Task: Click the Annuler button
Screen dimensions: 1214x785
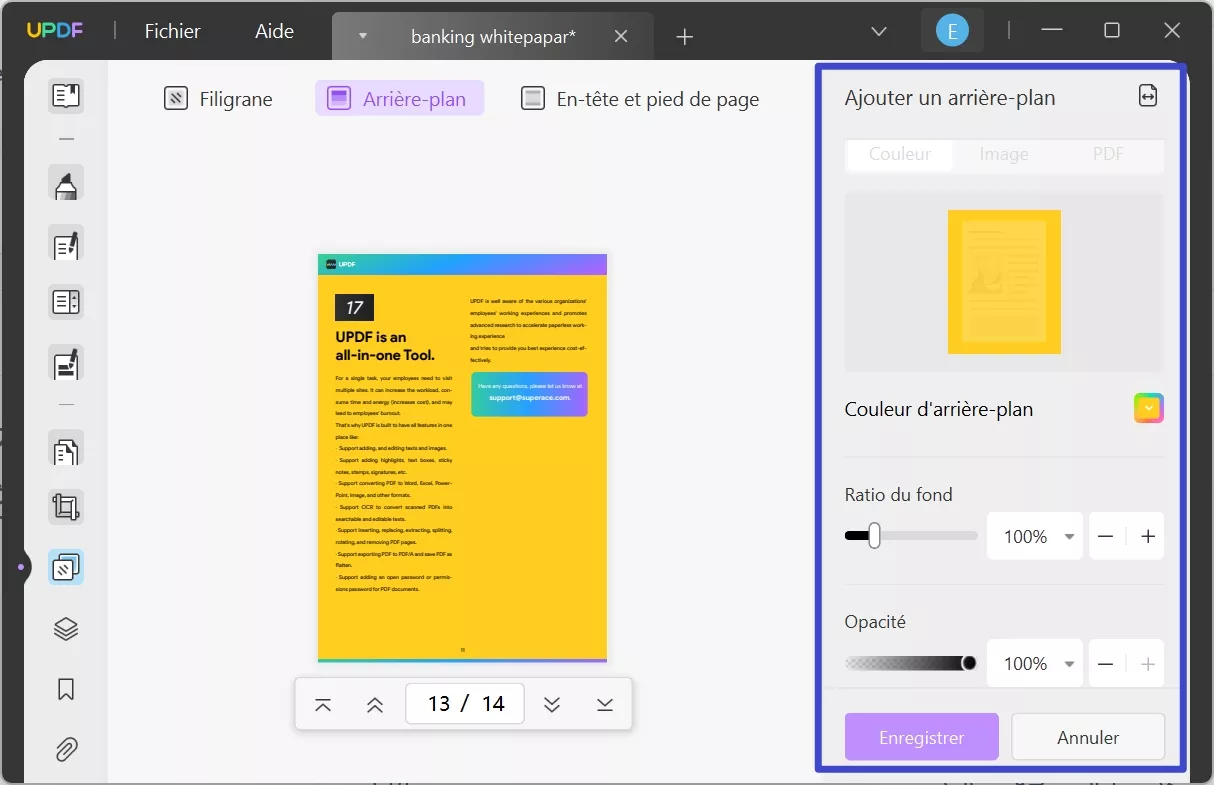Action: 1088,738
